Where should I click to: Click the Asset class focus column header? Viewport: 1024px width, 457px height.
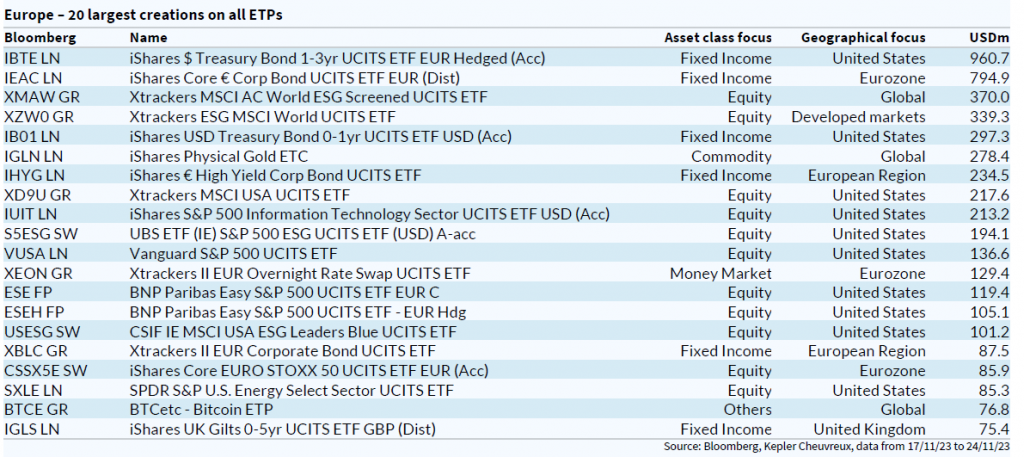click(717, 38)
